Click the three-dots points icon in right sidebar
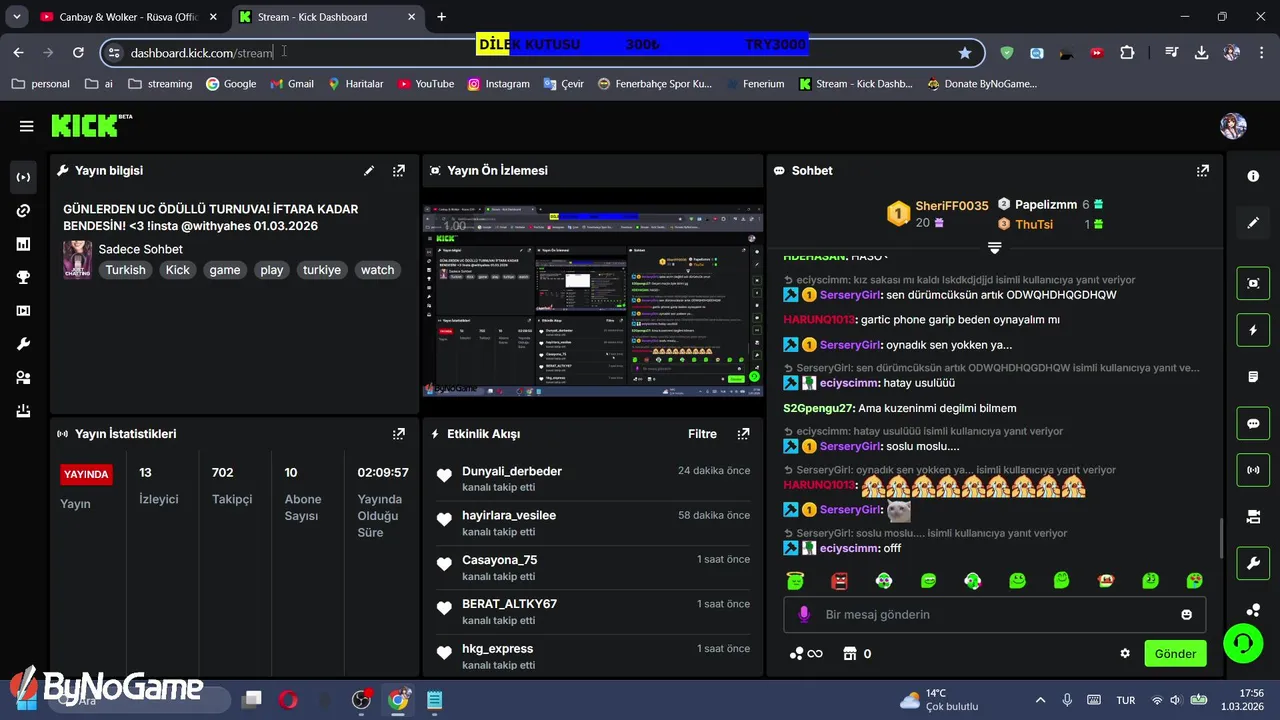Image resolution: width=1280 pixels, height=720 pixels. pos(1253,610)
